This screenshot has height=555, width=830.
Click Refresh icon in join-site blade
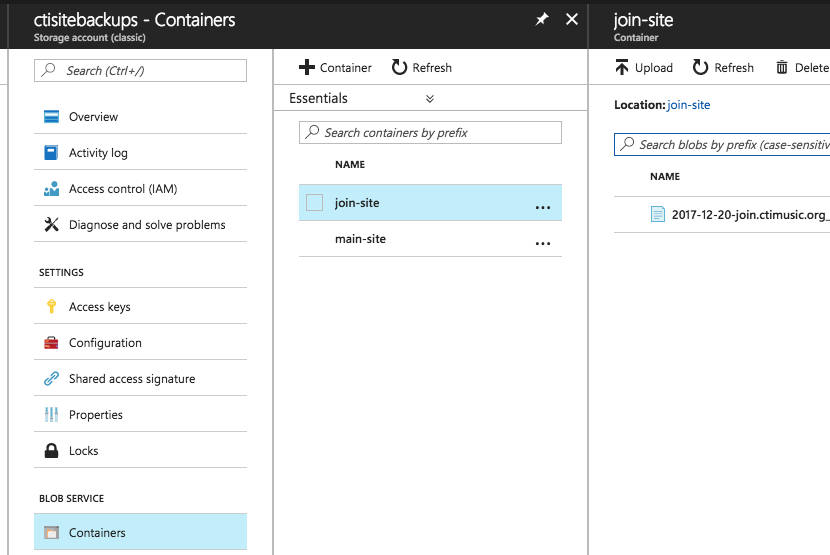(700, 67)
